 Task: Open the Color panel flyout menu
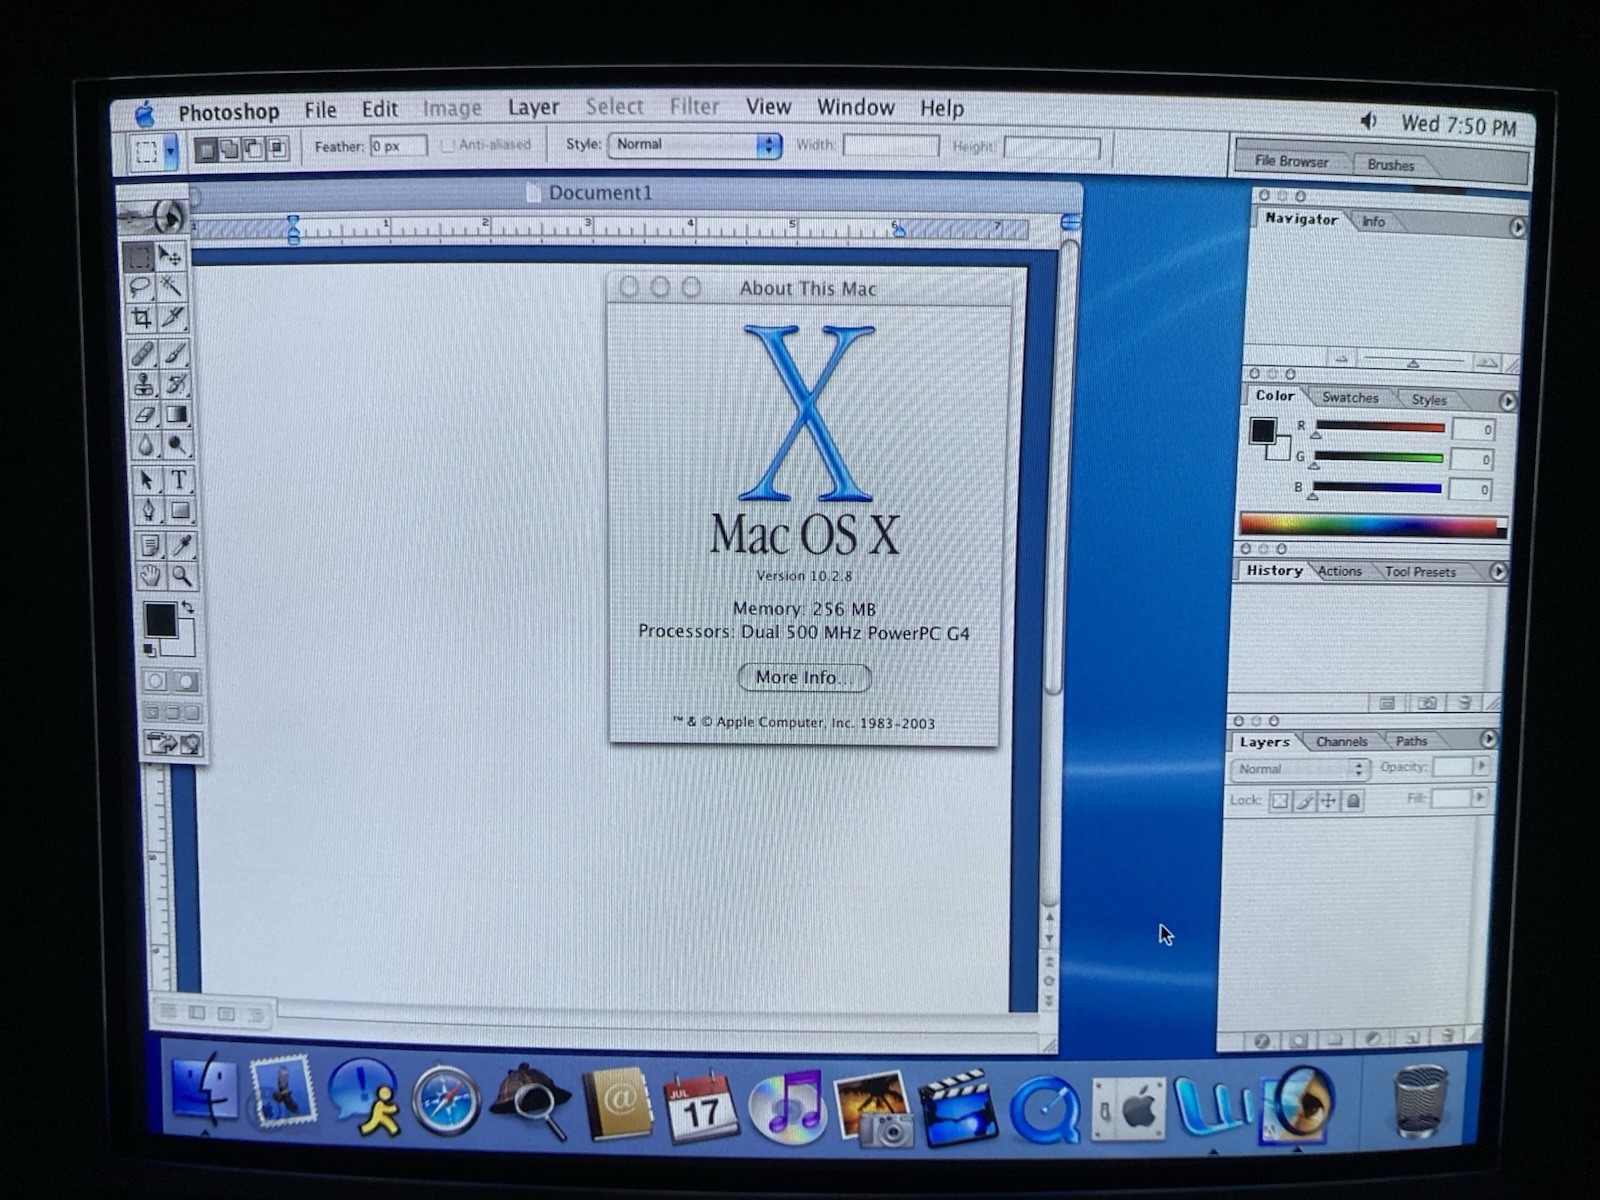click(x=1508, y=401)
